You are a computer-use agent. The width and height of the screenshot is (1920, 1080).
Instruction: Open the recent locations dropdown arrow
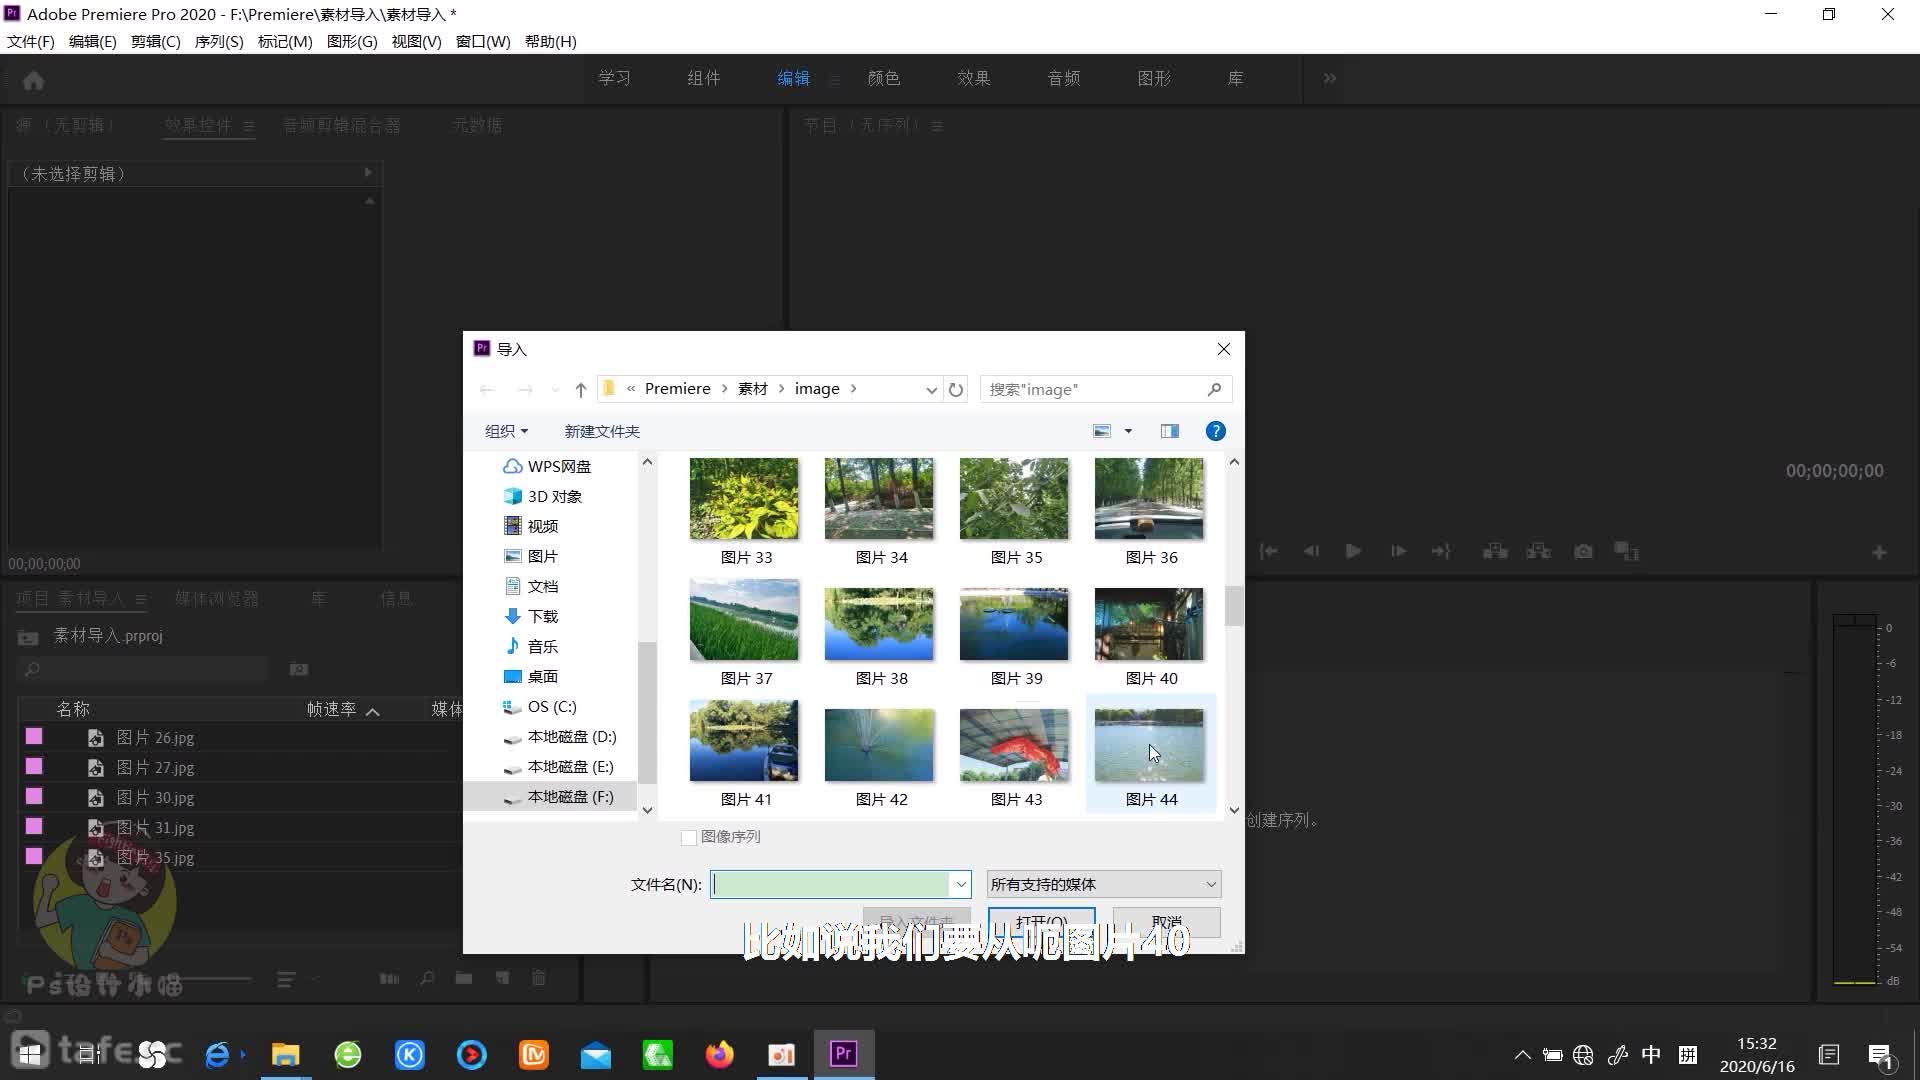click(x=555, y=390)
